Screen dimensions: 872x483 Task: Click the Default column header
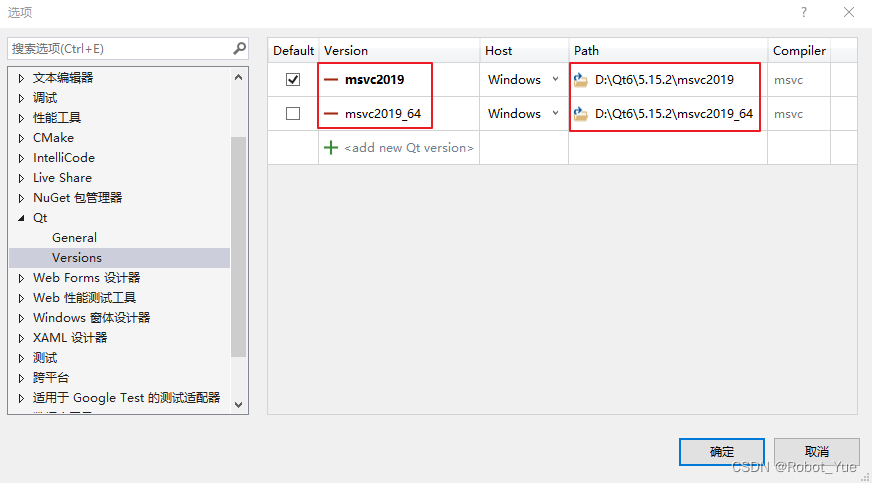point(293,51)
